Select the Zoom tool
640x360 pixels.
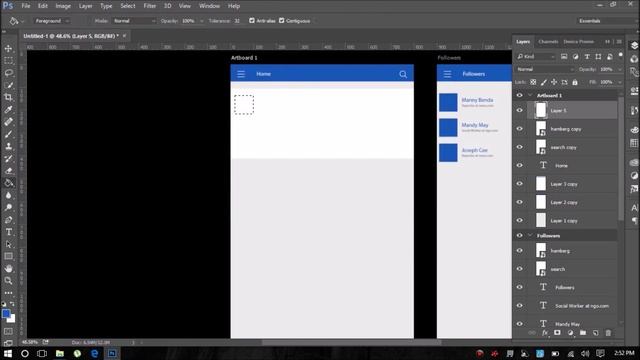9,281
